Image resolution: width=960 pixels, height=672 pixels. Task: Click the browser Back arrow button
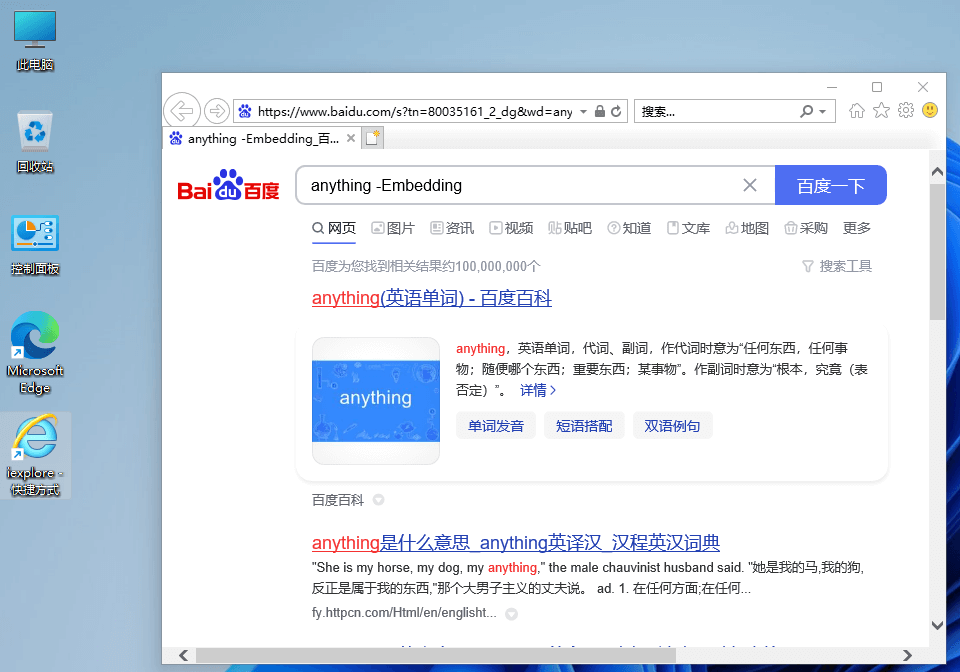(182, 111)
